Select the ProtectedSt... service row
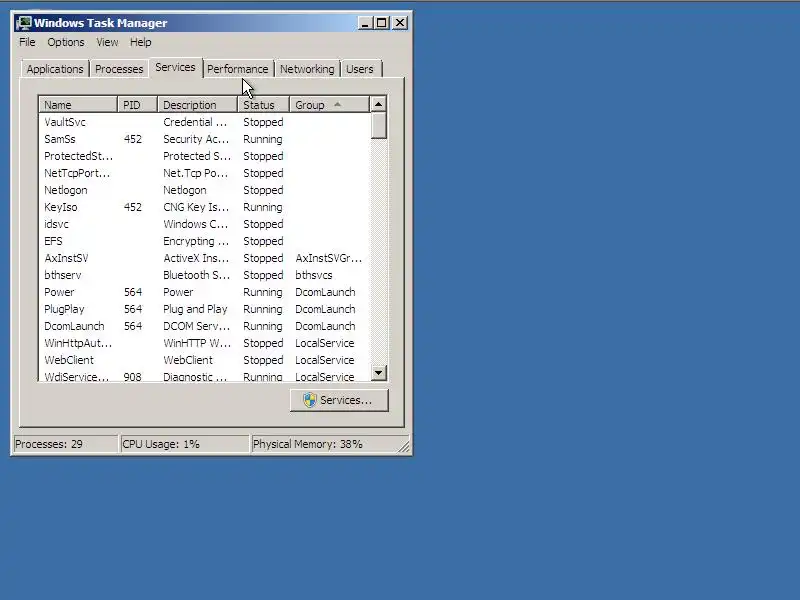800x600 pixels. coord(204,156)
